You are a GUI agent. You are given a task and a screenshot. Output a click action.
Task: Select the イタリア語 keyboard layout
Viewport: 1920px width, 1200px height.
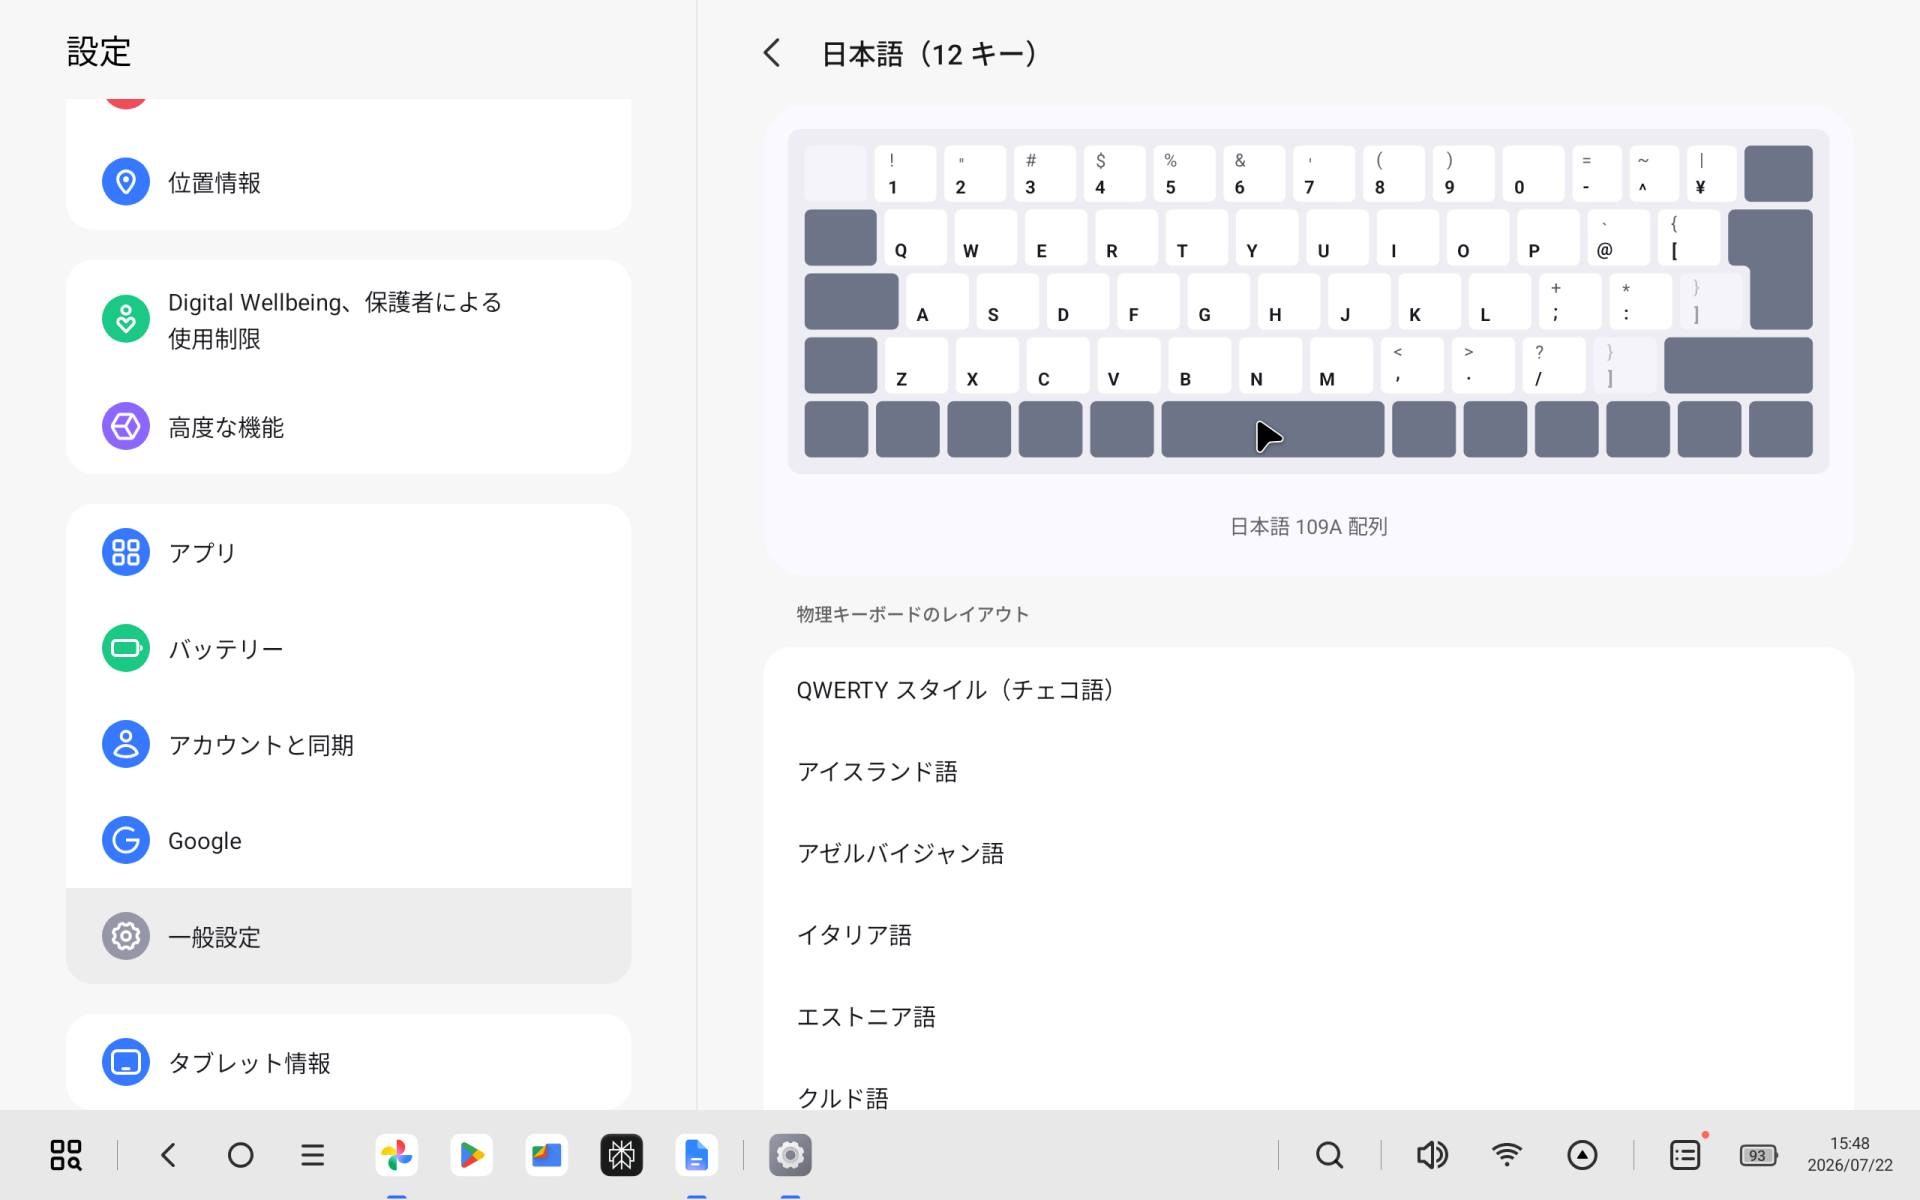[1308, 935]
